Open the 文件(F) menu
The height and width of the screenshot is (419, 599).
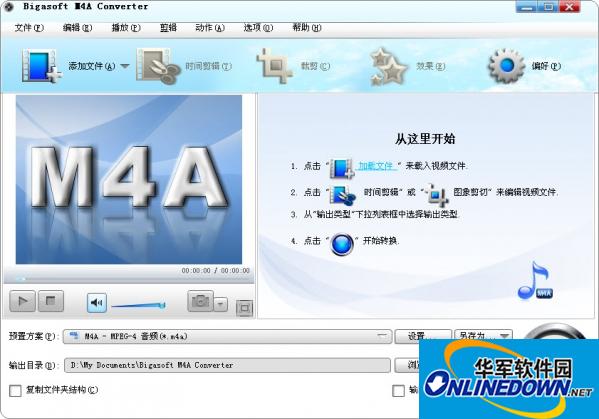(x=29, y=28)
